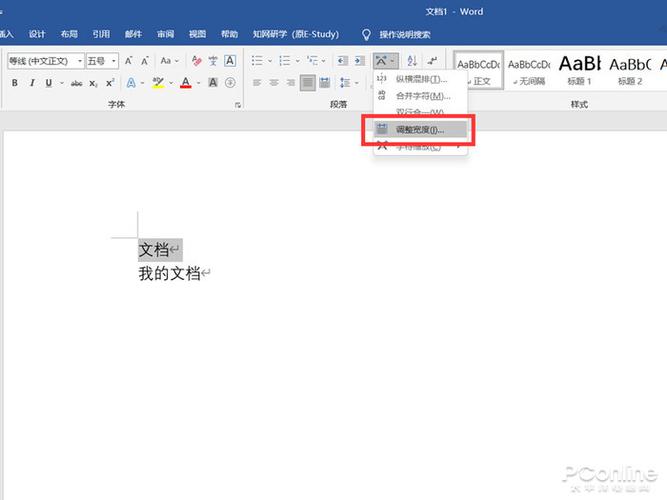Open the 布局 ribbon tab
Screen dimensions: 667x500
[69, 34]
